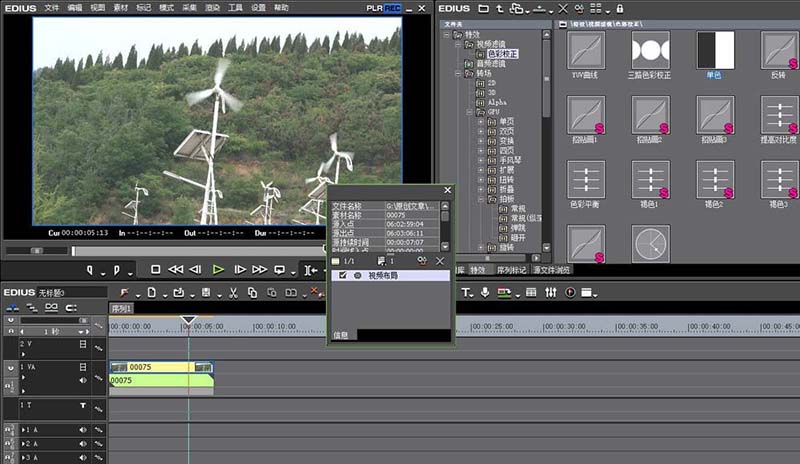Toggle title visibility on track 1 T
This screenshot has width=800, height=464.
click(83, 405)
